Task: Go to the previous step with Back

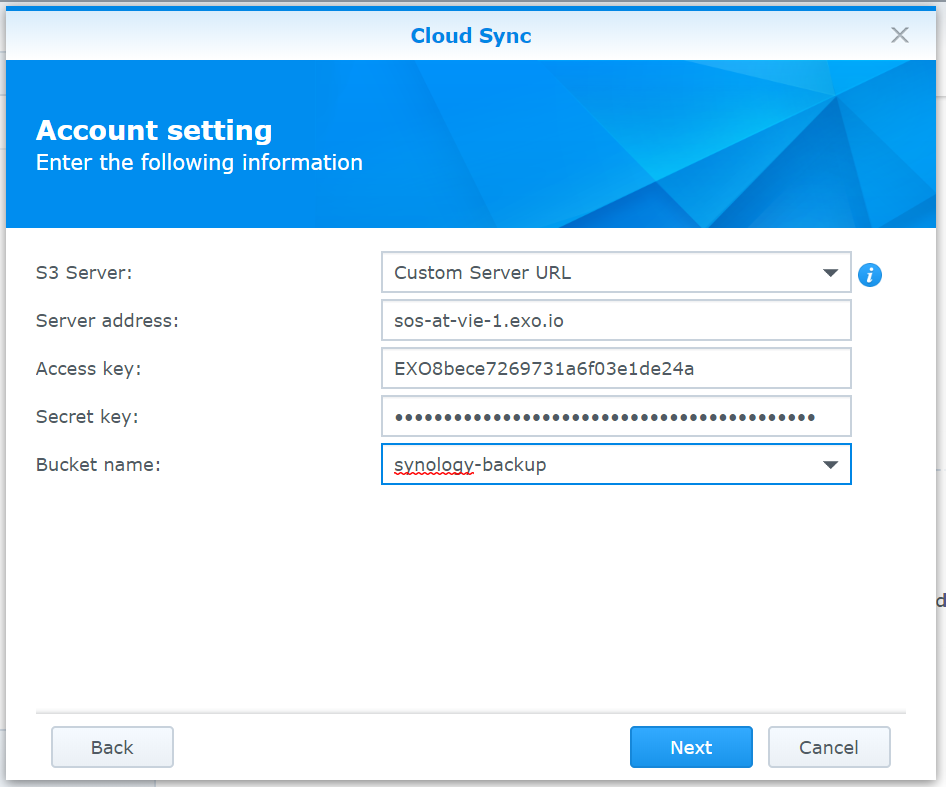Action: 112,747
